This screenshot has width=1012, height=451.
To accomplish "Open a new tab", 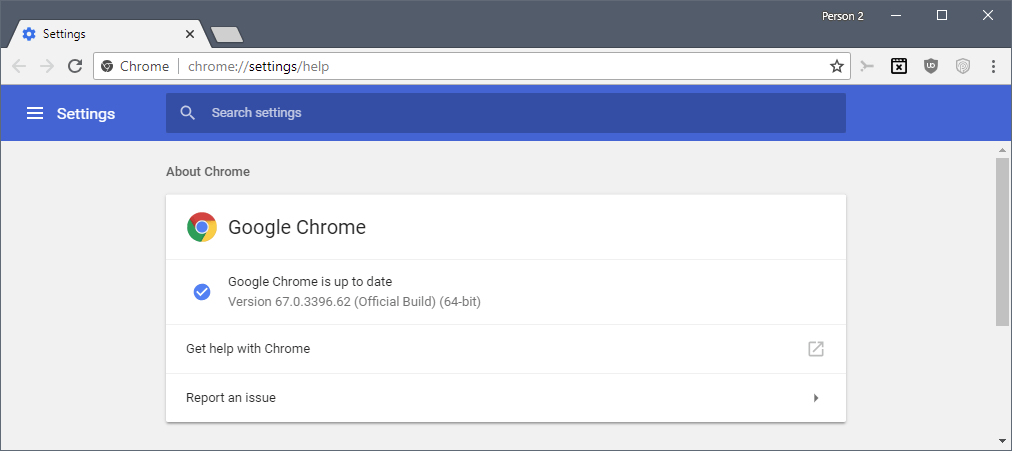I will point(227,35).
